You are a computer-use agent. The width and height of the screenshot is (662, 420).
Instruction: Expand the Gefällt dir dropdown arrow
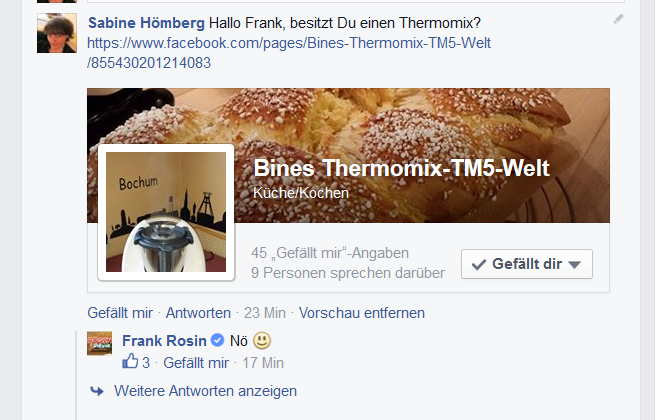tap(575, 265)
